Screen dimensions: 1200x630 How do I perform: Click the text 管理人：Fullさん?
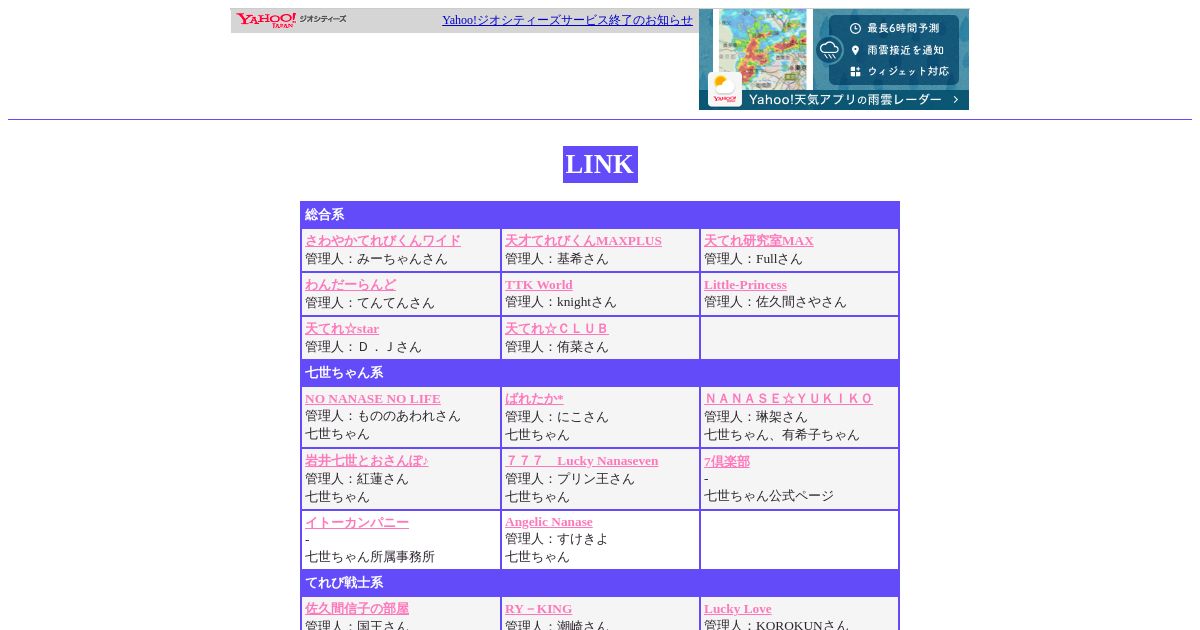tap(753, 259)
